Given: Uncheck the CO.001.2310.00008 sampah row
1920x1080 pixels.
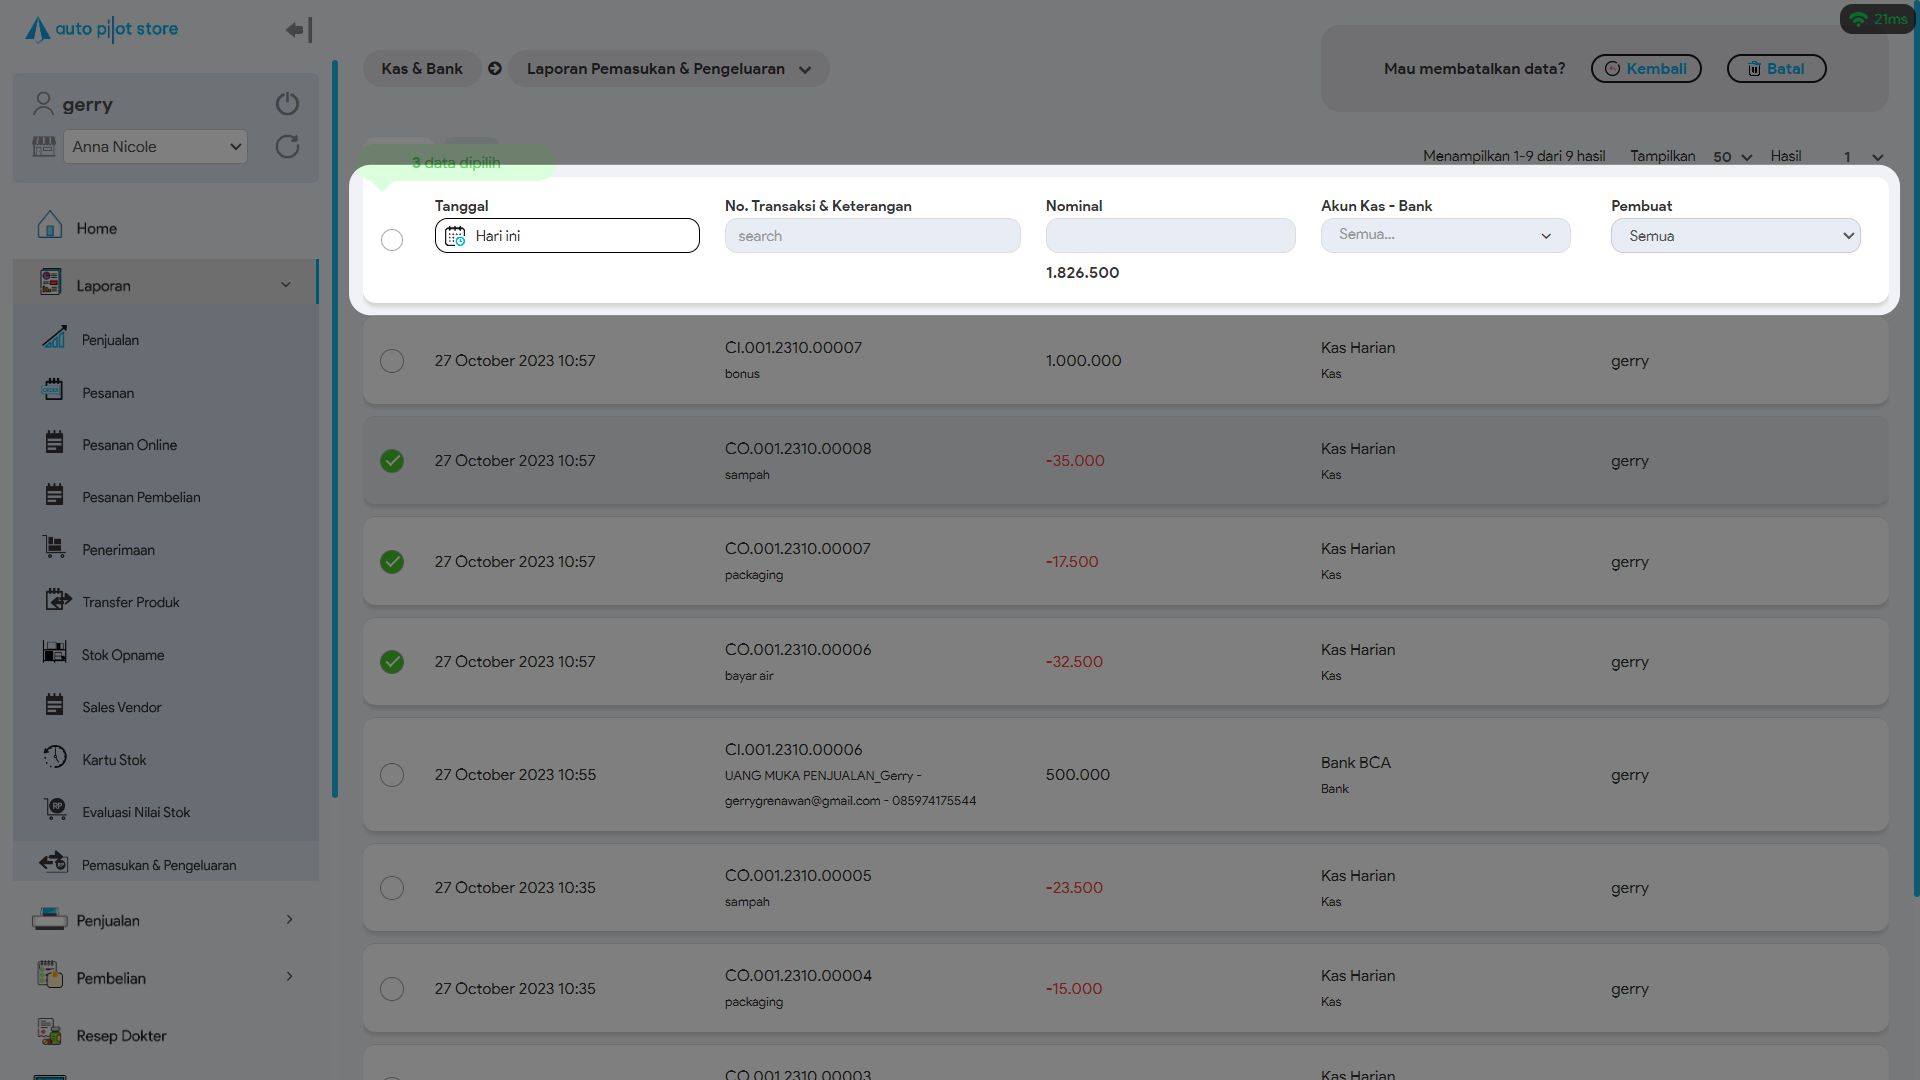Looking at the screenshot, I should 392,461.
